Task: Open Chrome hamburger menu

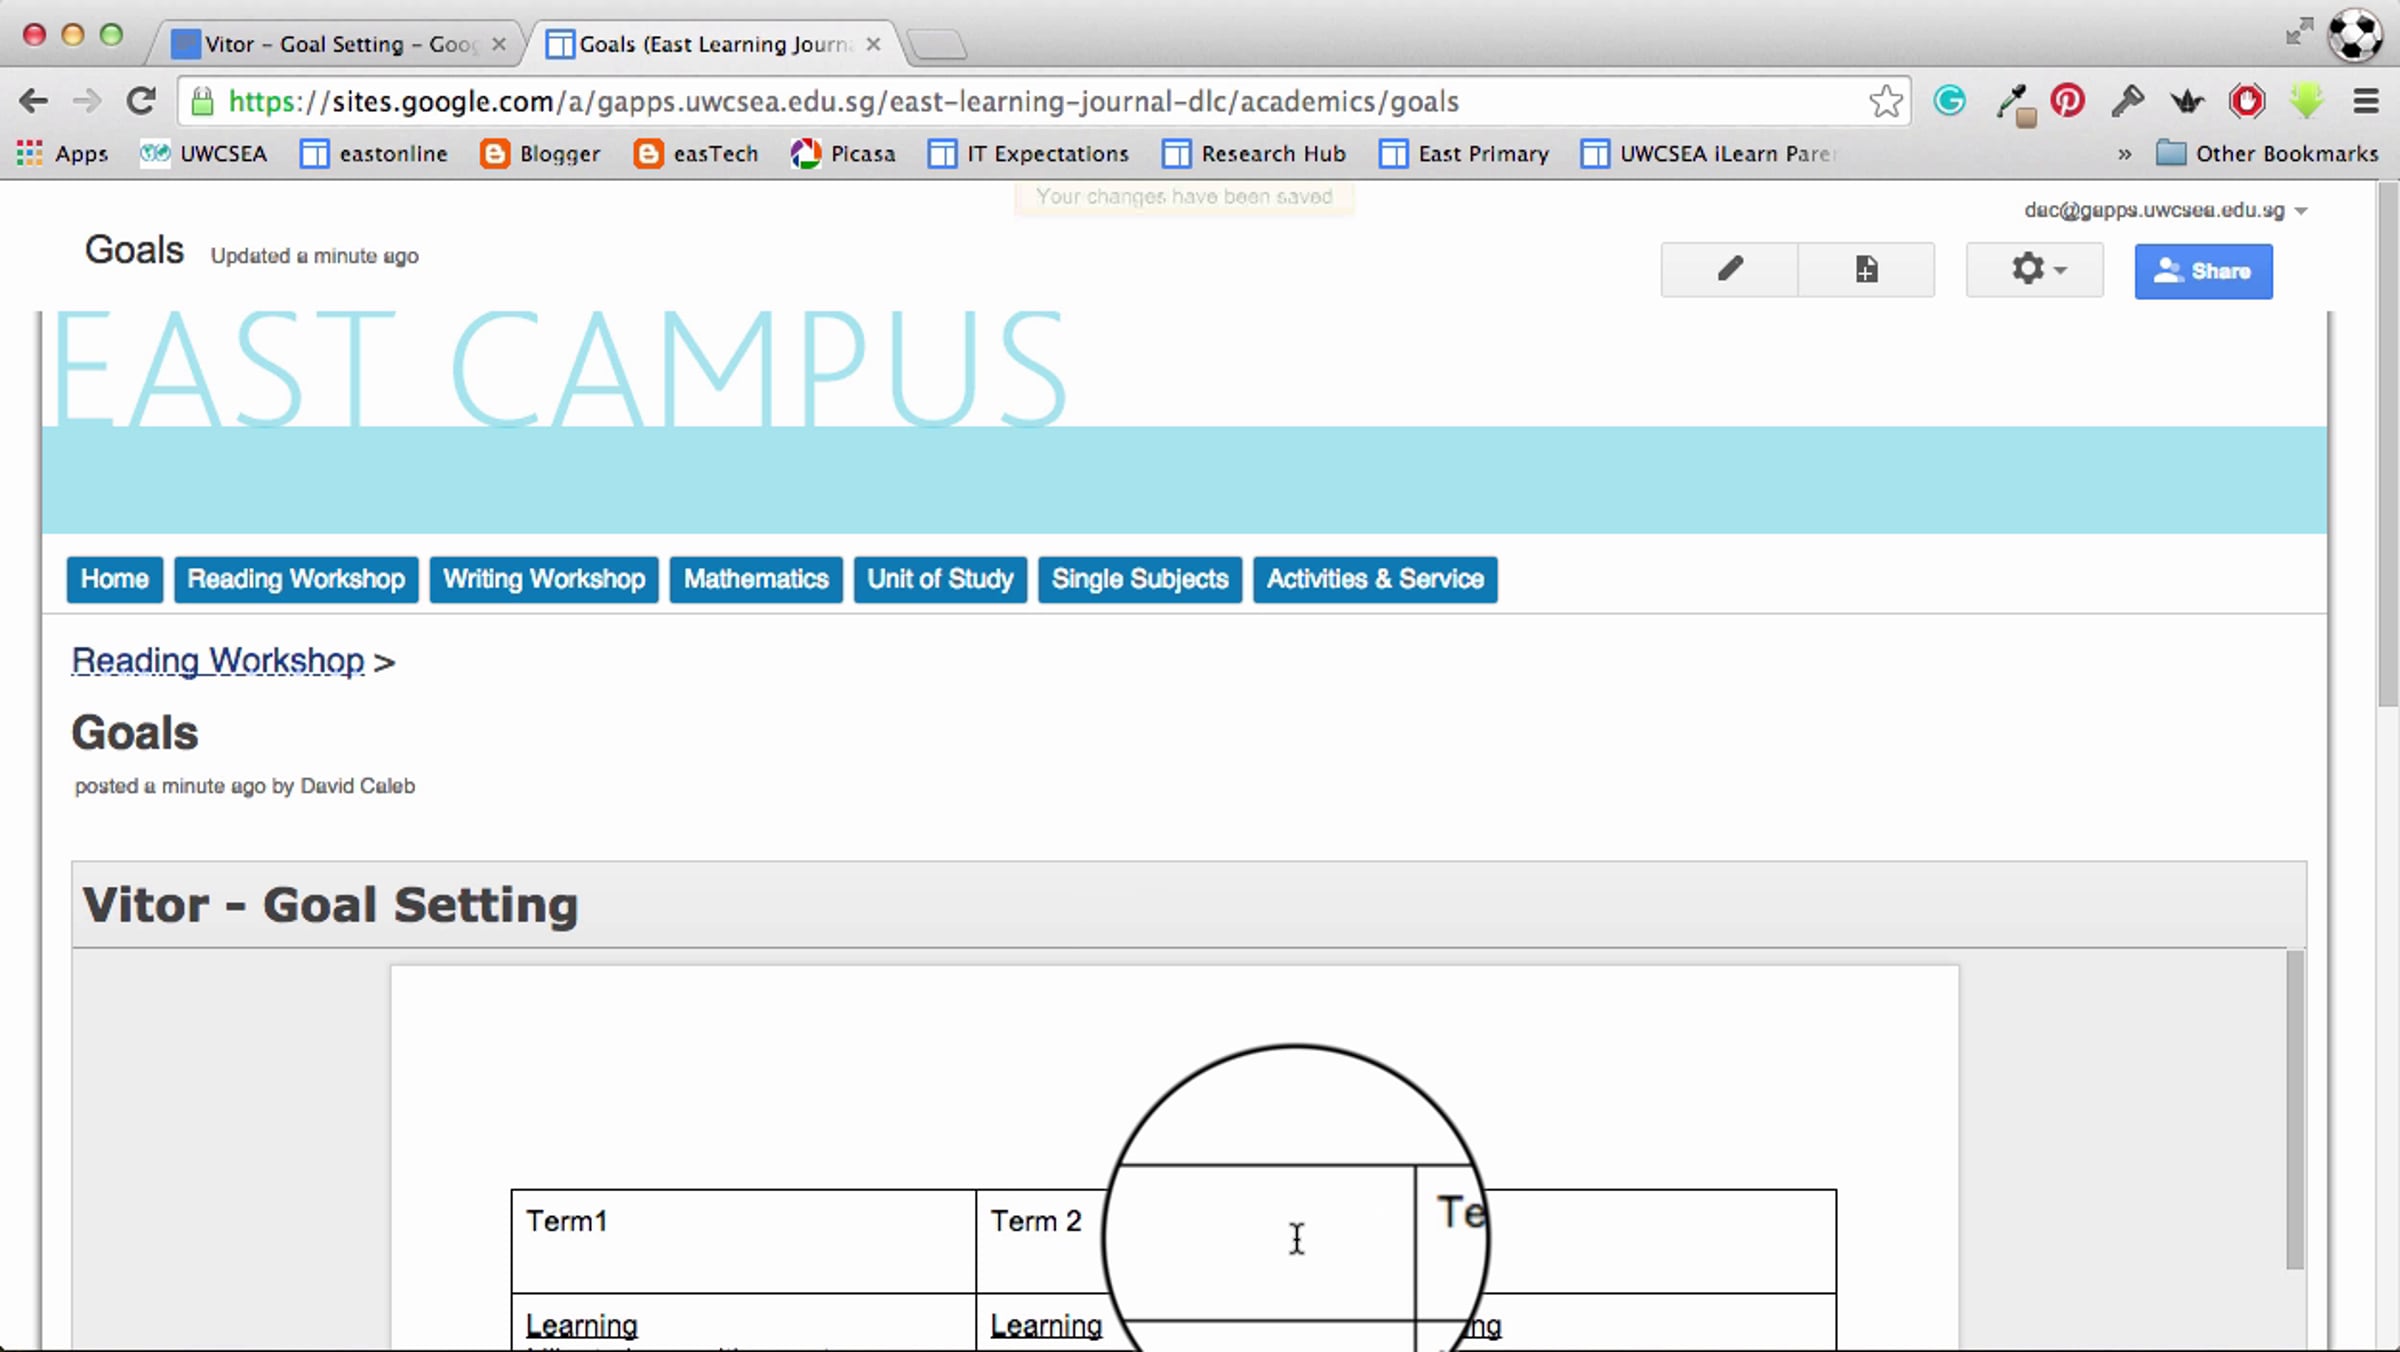Action: click(x=2365, y=101)
